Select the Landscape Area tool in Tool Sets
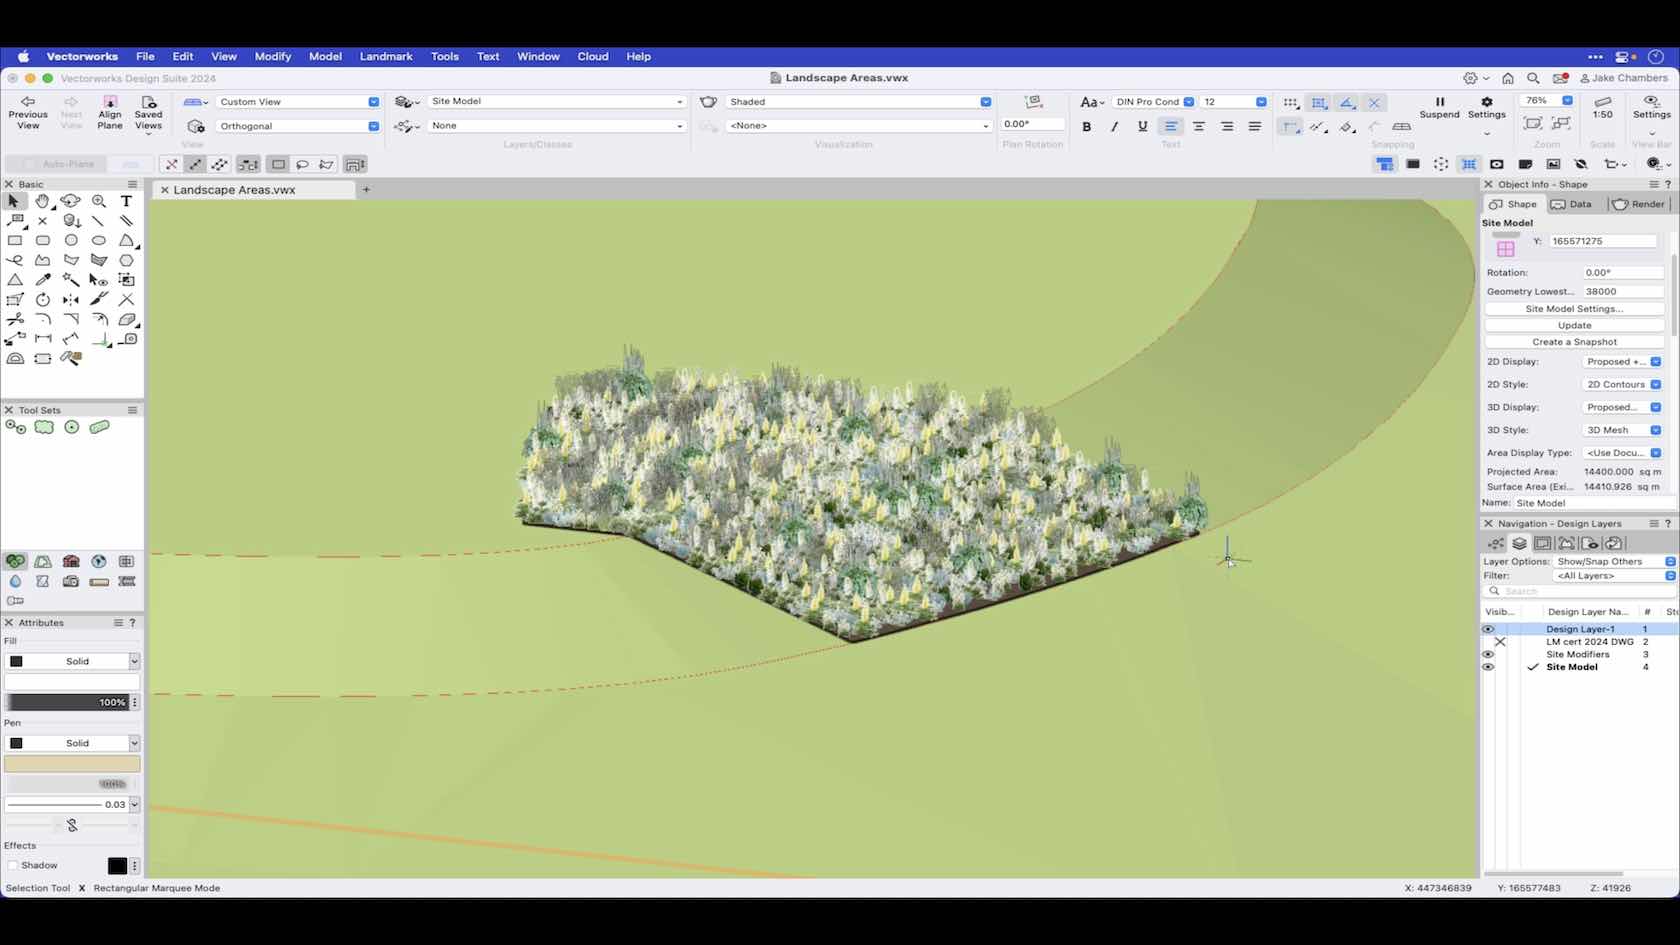Viewport: 1680px width, 945px height. pos(44,427)
